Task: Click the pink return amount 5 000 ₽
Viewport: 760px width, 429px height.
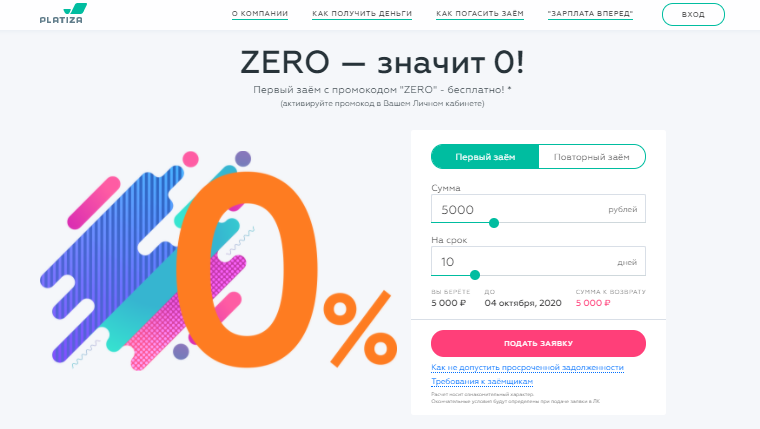Action: [x=593, y=303]
